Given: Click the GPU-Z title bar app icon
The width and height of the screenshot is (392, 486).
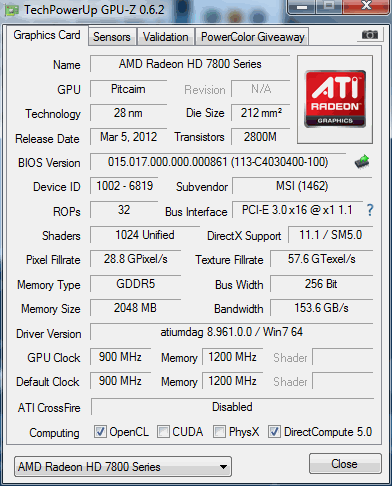Looking at the screenshot, I should coord(11,10).
